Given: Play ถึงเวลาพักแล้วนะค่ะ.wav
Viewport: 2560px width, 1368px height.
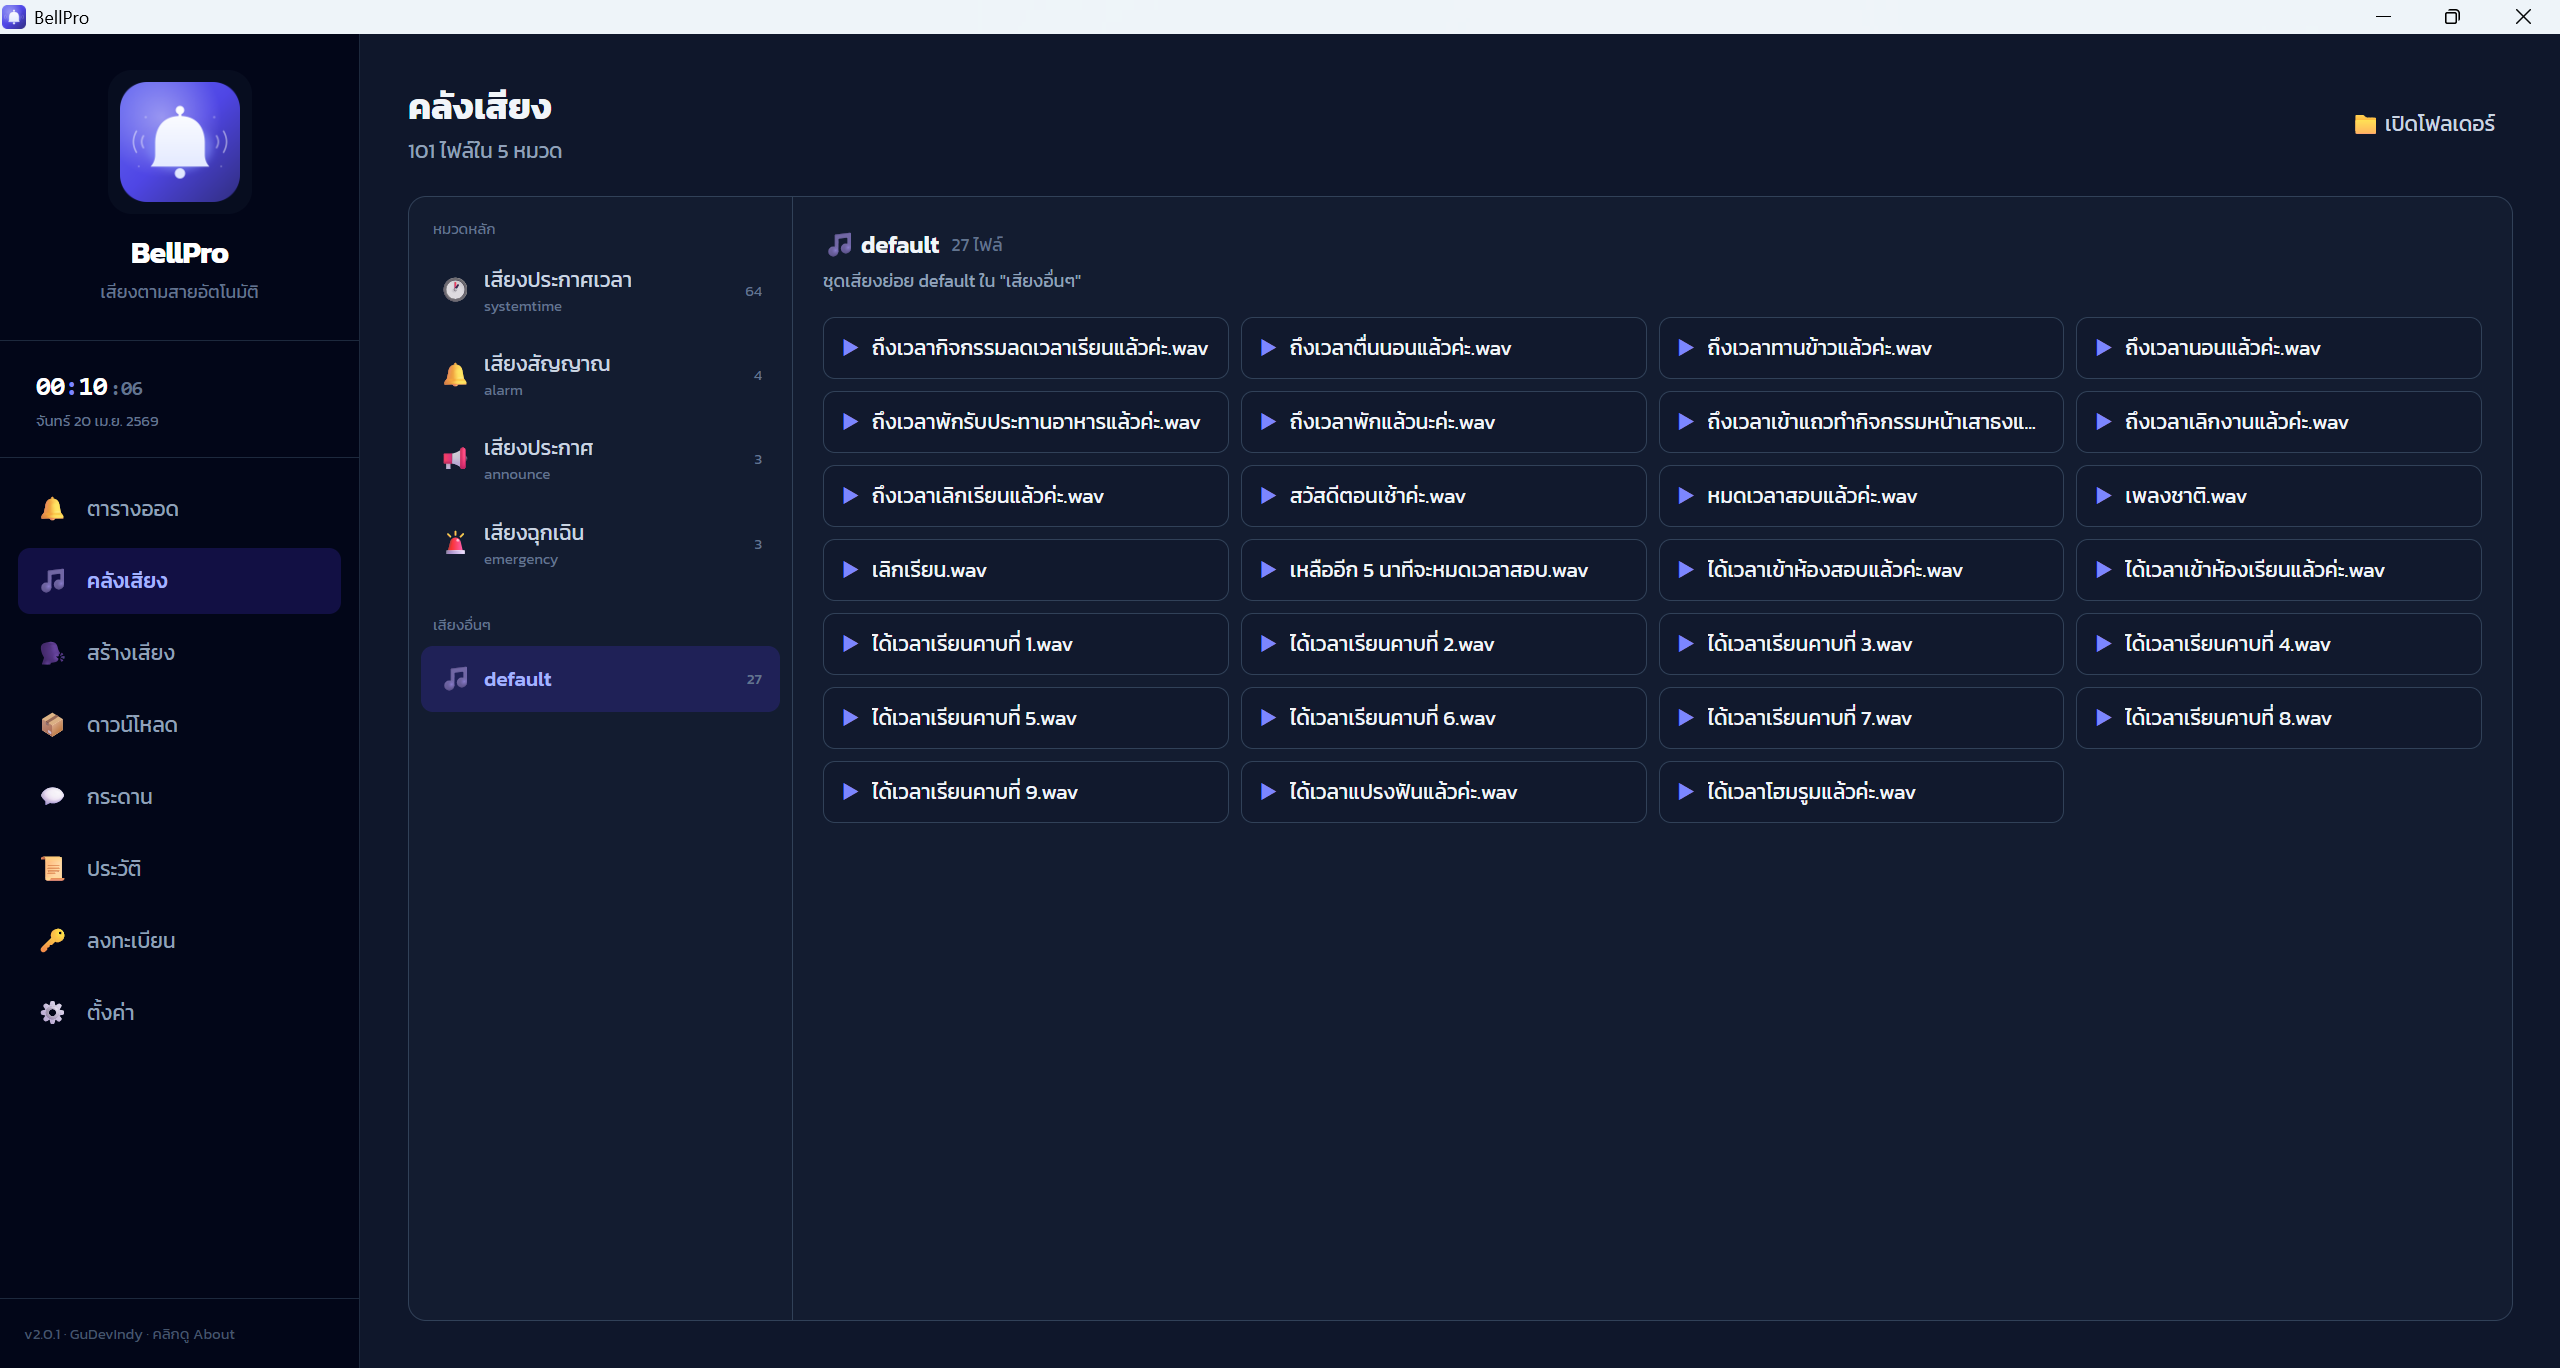Looking at the screenshot, I should coord(1443,422).
